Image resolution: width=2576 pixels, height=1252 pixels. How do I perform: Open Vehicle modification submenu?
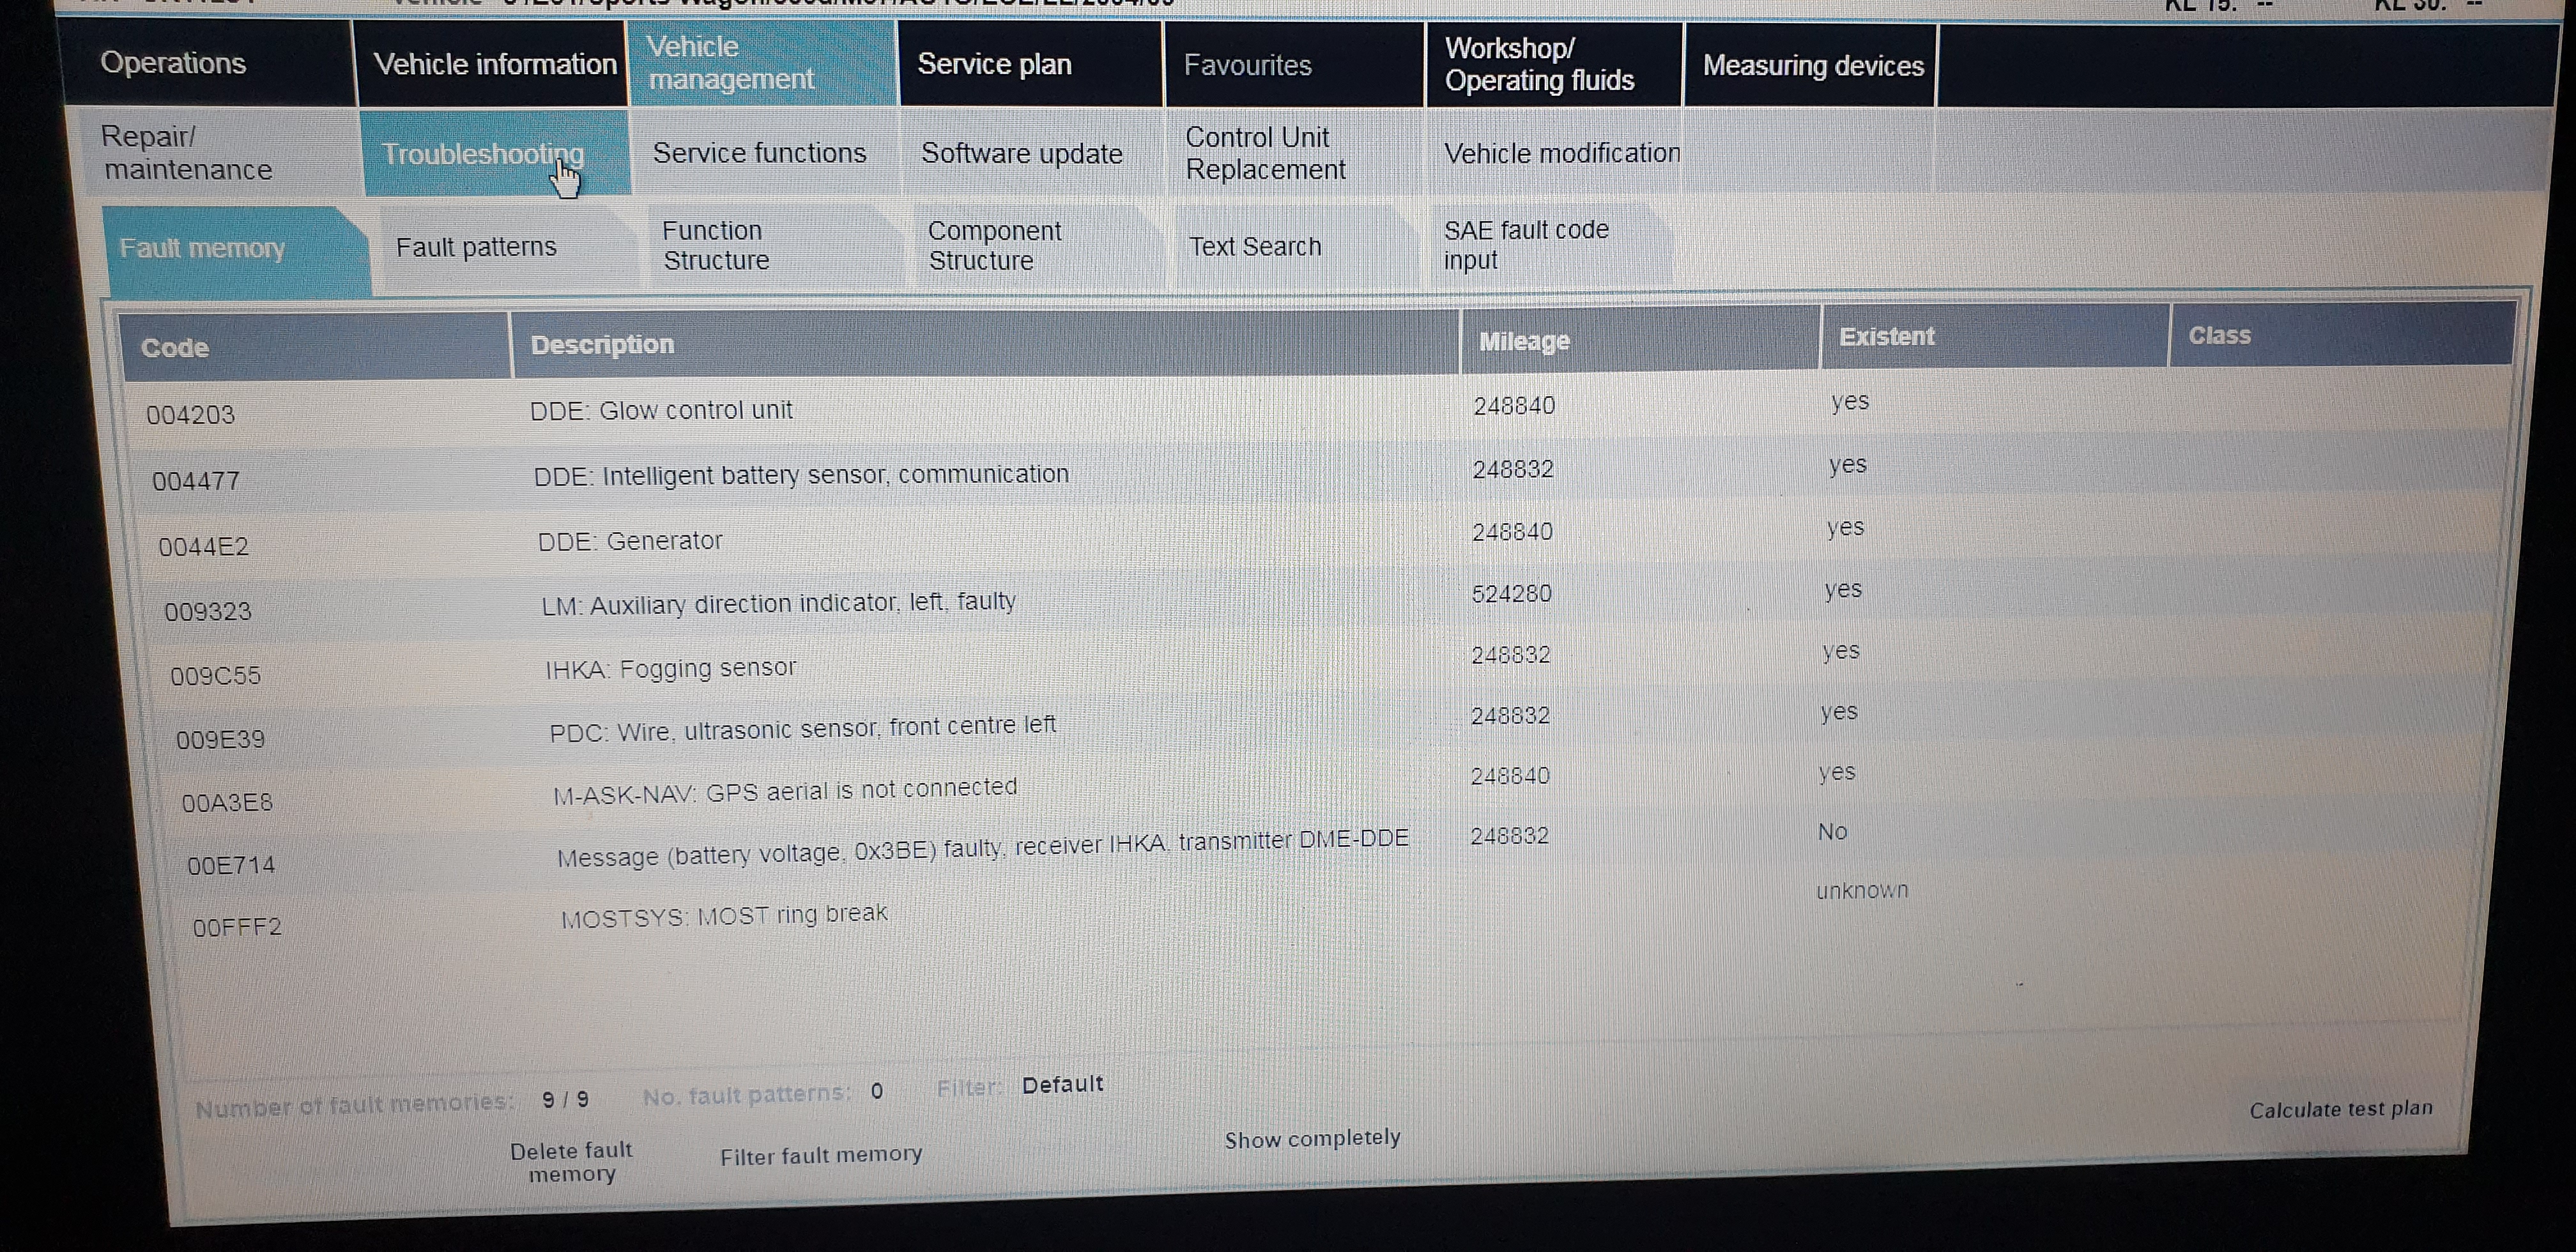[1561, 154]
